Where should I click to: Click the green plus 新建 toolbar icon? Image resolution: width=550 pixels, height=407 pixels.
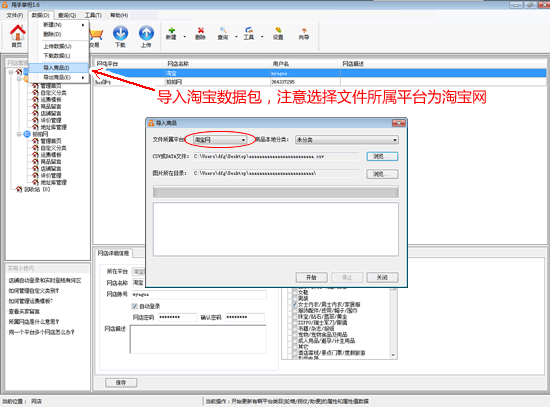[x=172, y=31]
